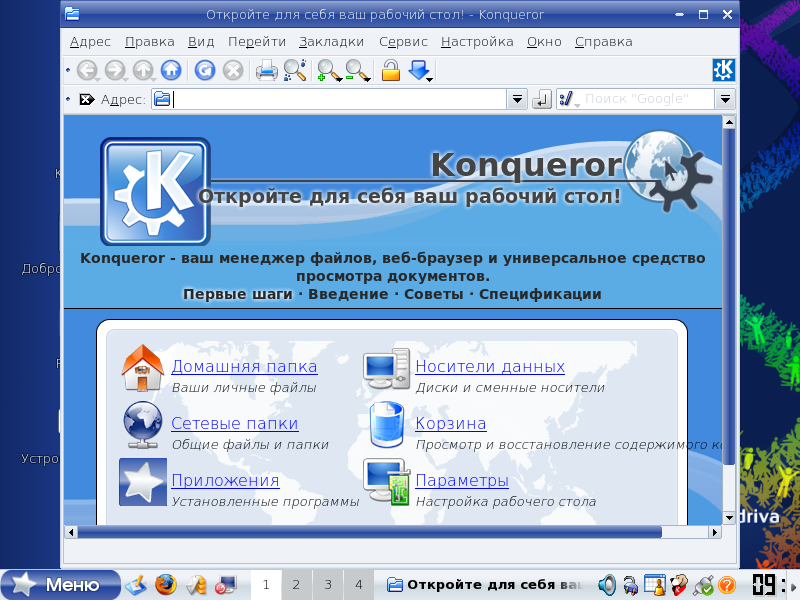Launch Firefox from the taskbar
Image resolution: width=800 pixels, height=601 pixels.
click(165, 585)
